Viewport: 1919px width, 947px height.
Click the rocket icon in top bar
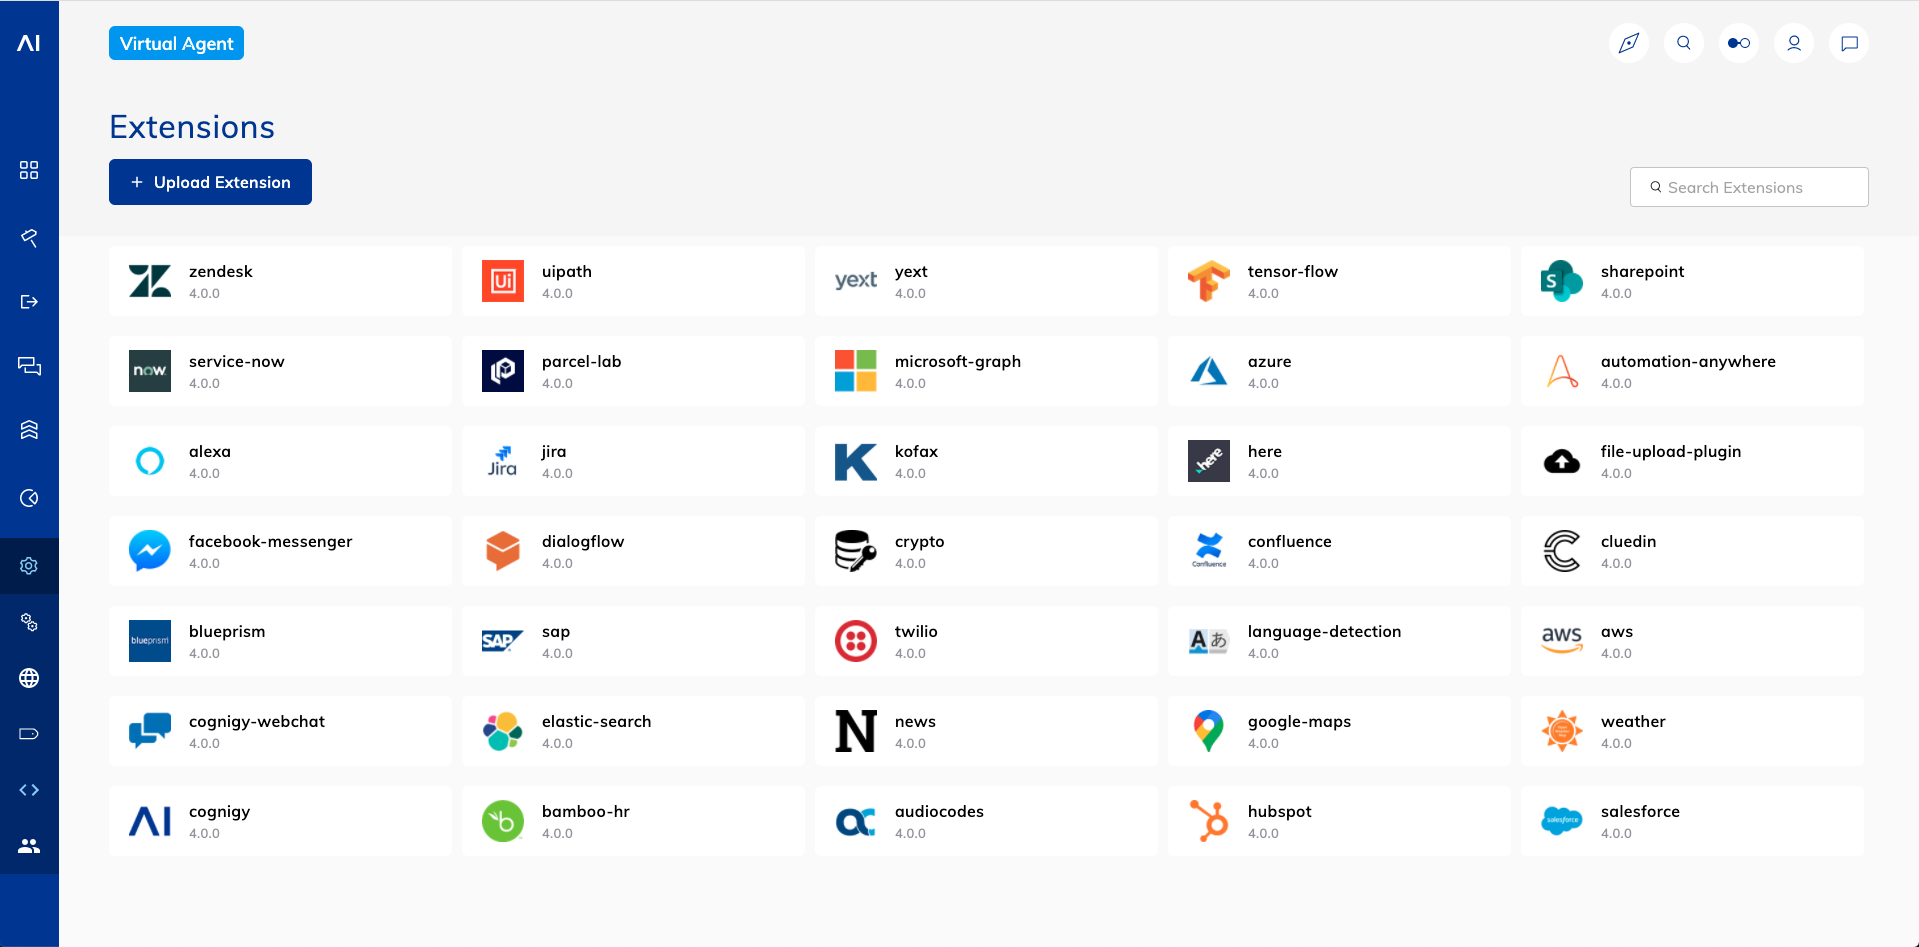pos(1629,43)
